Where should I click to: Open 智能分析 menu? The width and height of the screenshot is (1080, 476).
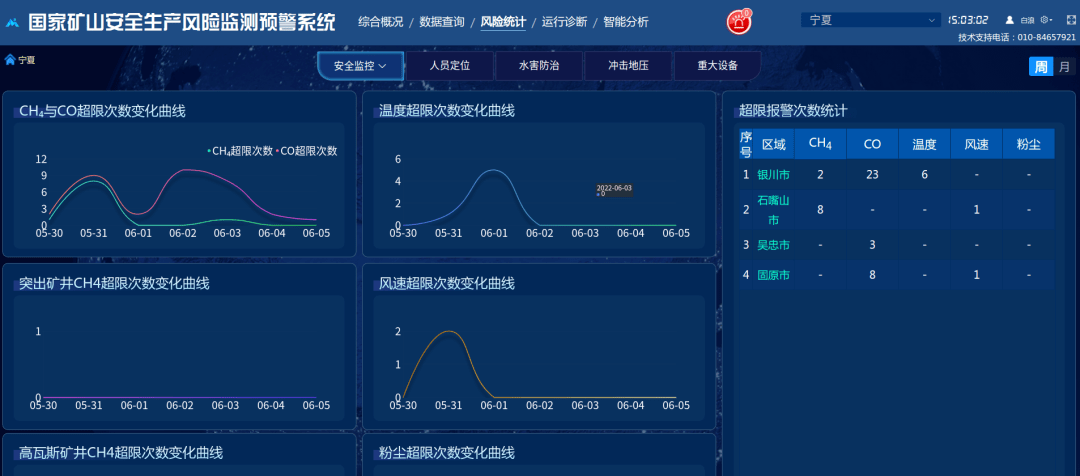pyautogui.click(x=625, y=22)
